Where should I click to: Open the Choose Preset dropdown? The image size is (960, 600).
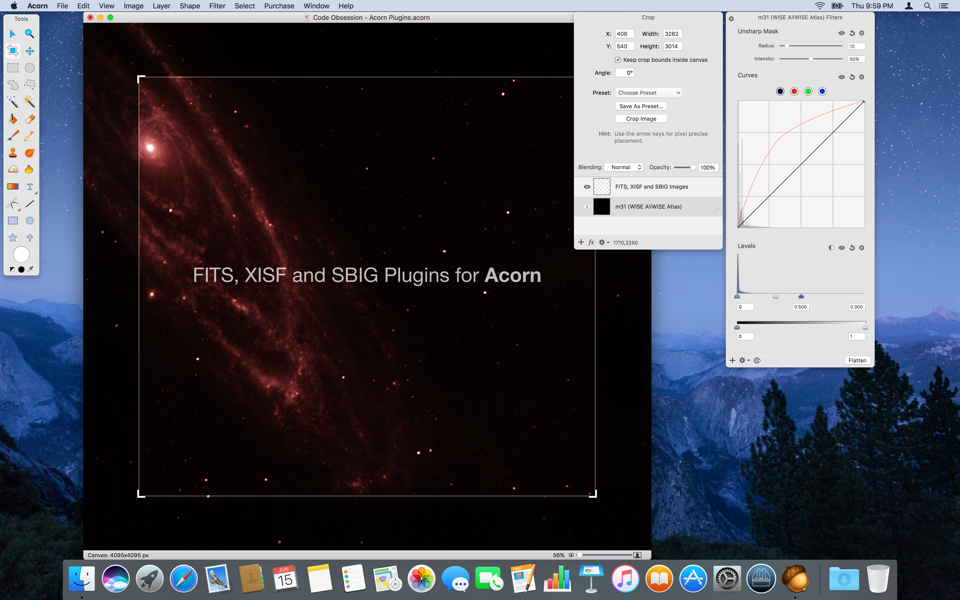[648, 92]
